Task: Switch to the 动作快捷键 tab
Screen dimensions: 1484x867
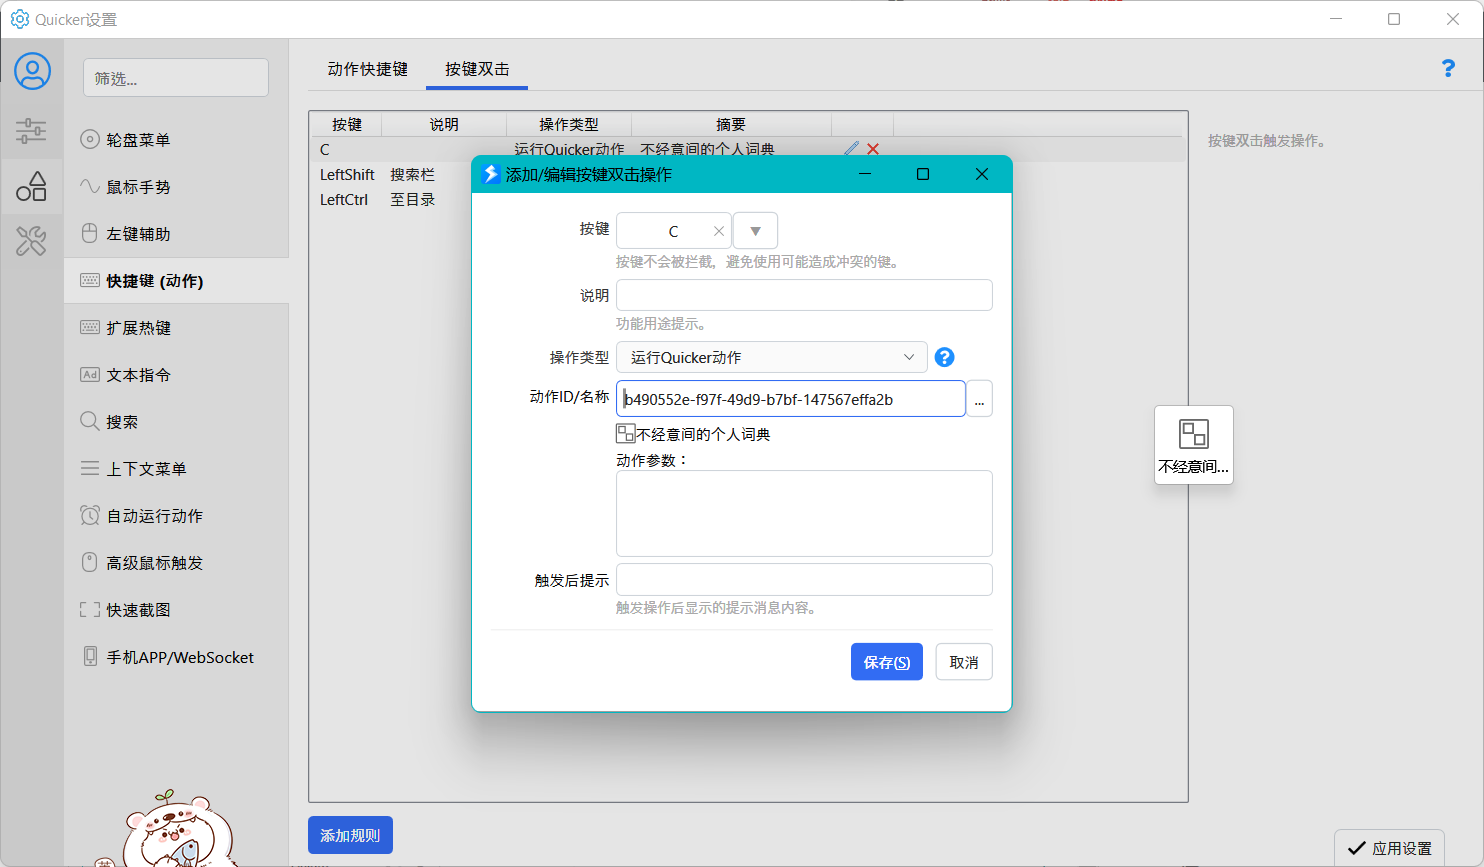Action: coord(367,69)
